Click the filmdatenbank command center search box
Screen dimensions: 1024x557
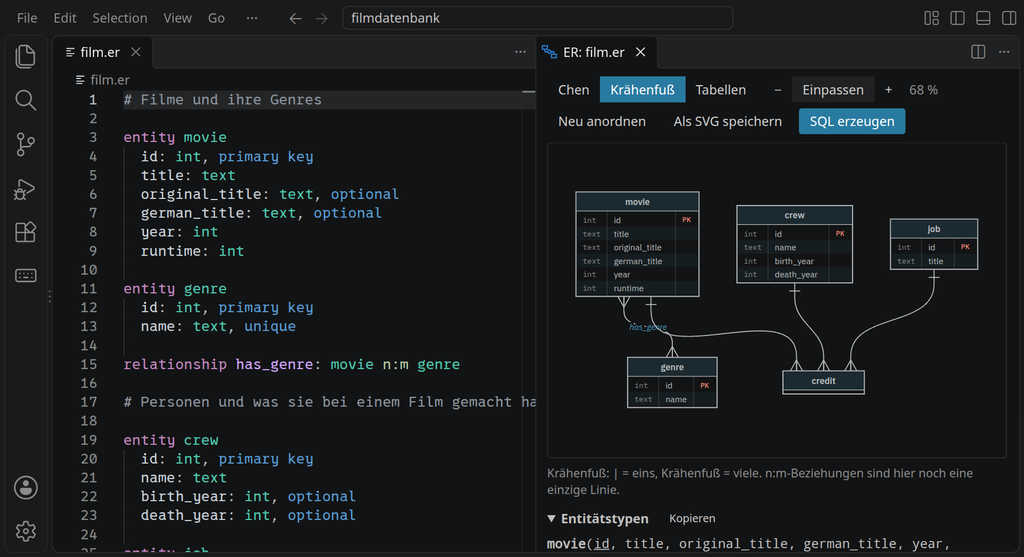click(x=537, y=18)
